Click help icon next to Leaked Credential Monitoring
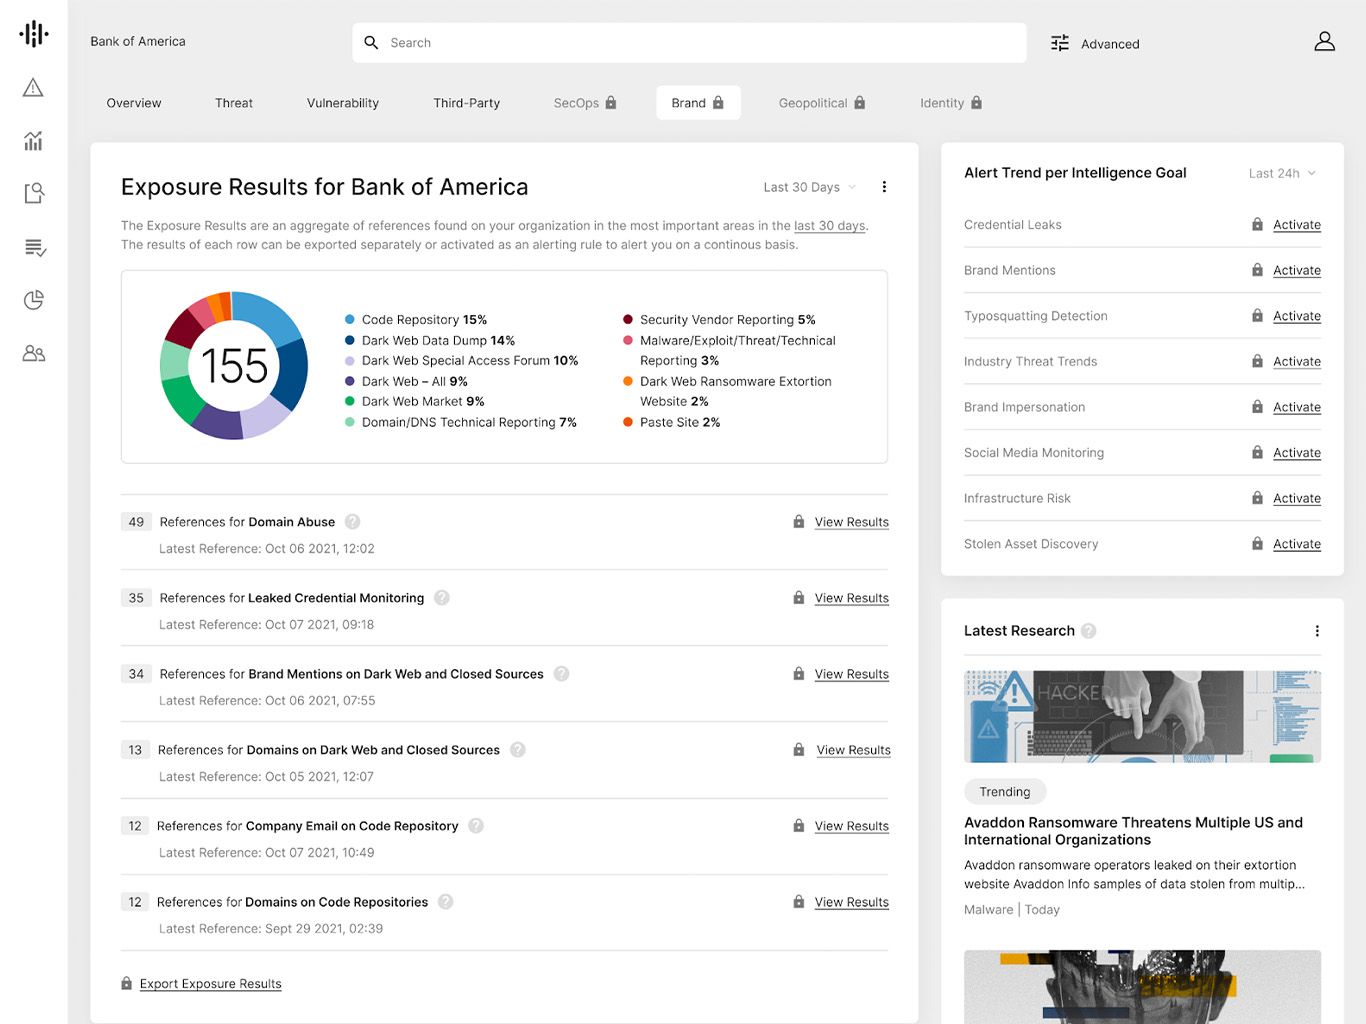 [442, 598]
